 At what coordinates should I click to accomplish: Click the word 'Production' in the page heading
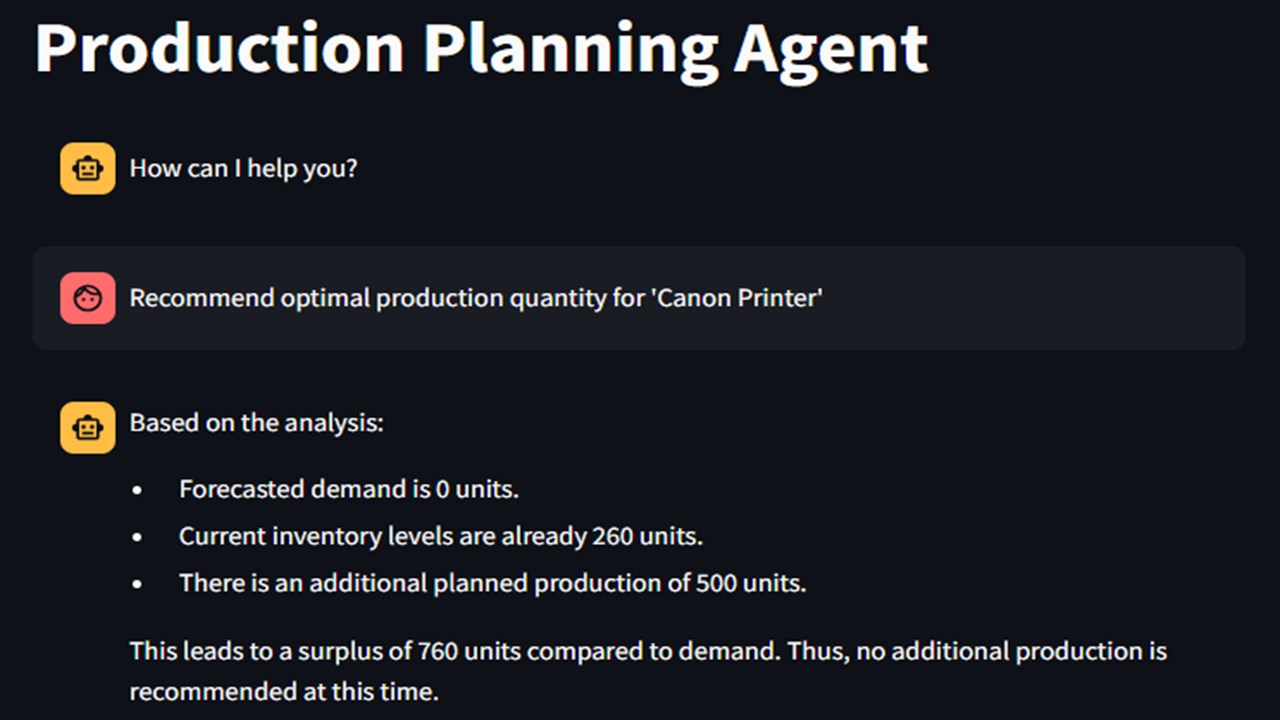tap(220, 46)
